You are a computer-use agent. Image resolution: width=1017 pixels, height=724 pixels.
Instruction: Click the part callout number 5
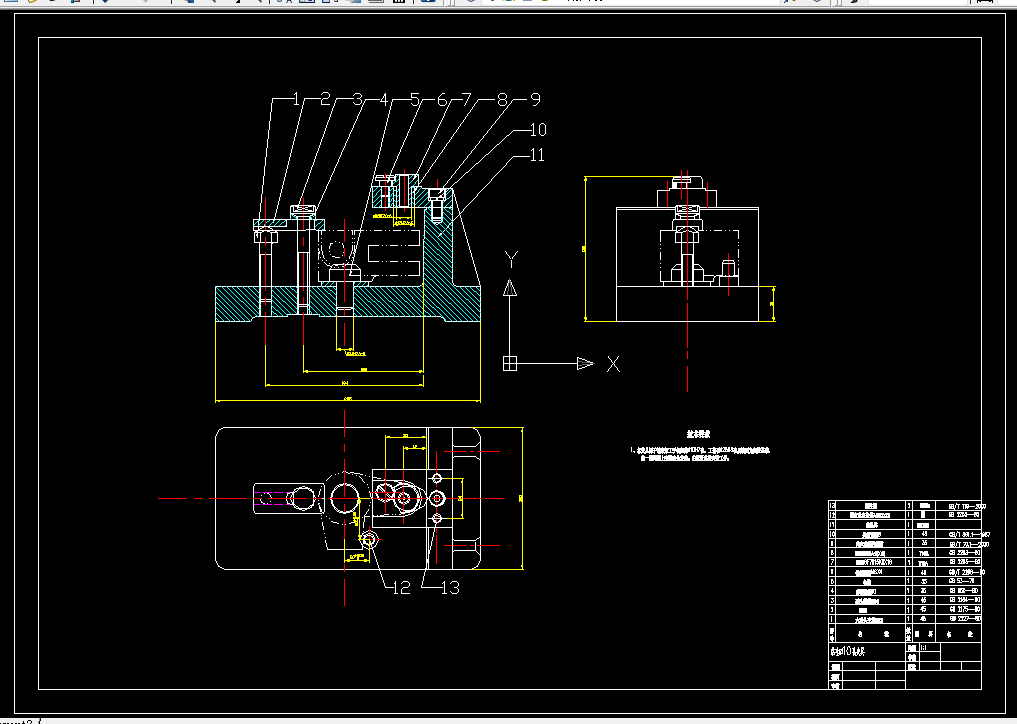pyautogui.click(x=415, y=100)
